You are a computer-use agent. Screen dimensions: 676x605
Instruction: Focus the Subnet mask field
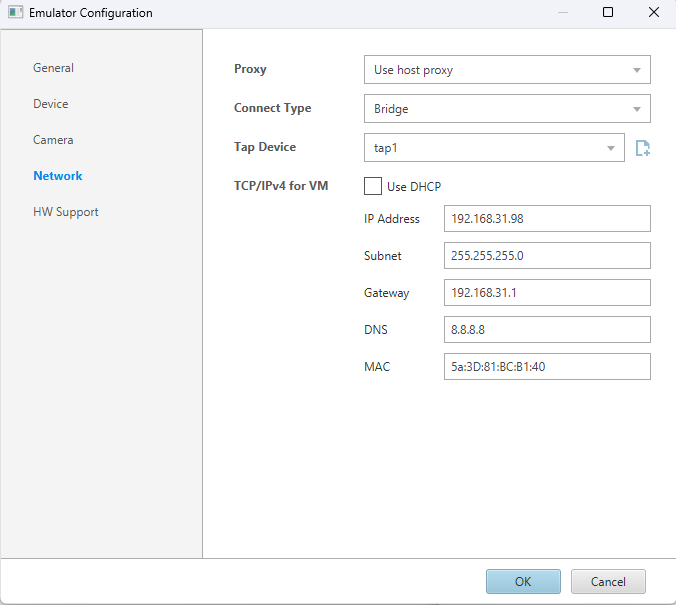546,256
